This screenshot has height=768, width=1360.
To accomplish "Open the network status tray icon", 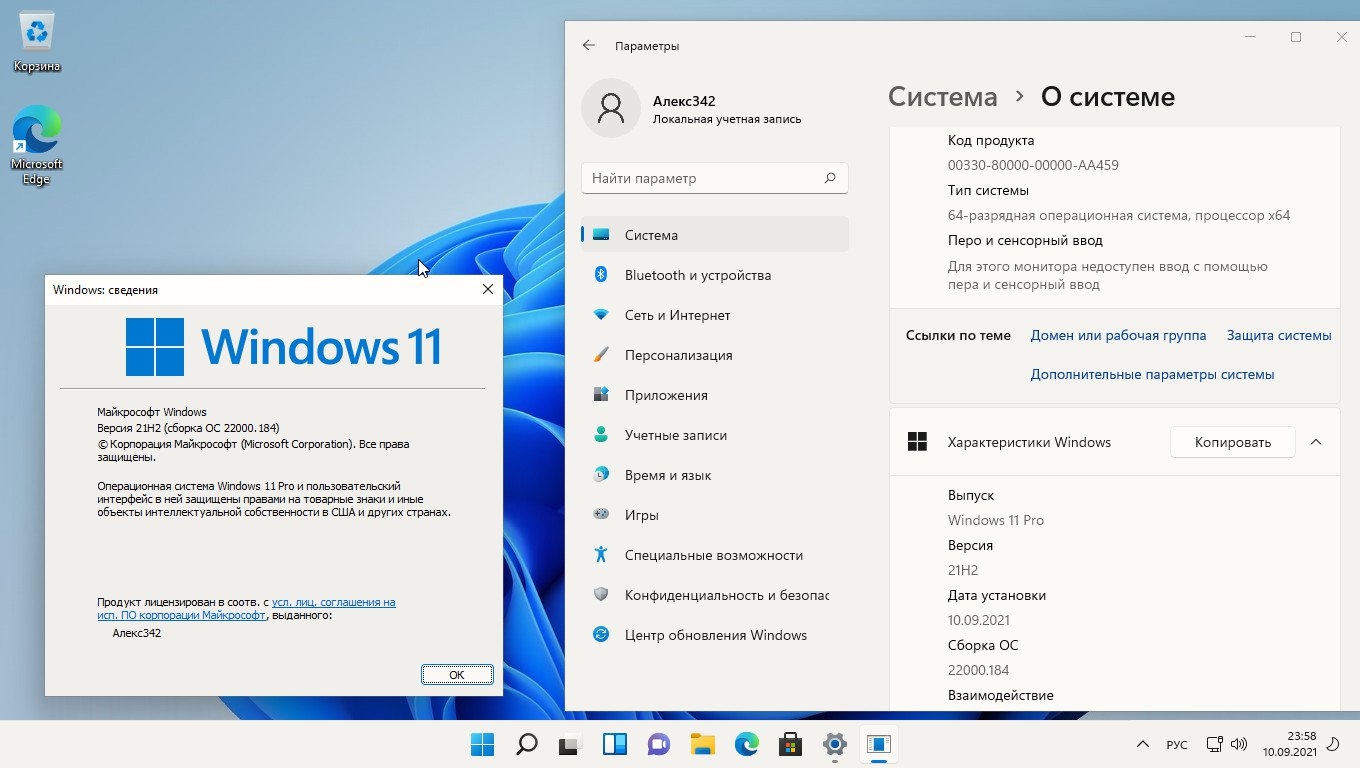I will [1214, 744].
